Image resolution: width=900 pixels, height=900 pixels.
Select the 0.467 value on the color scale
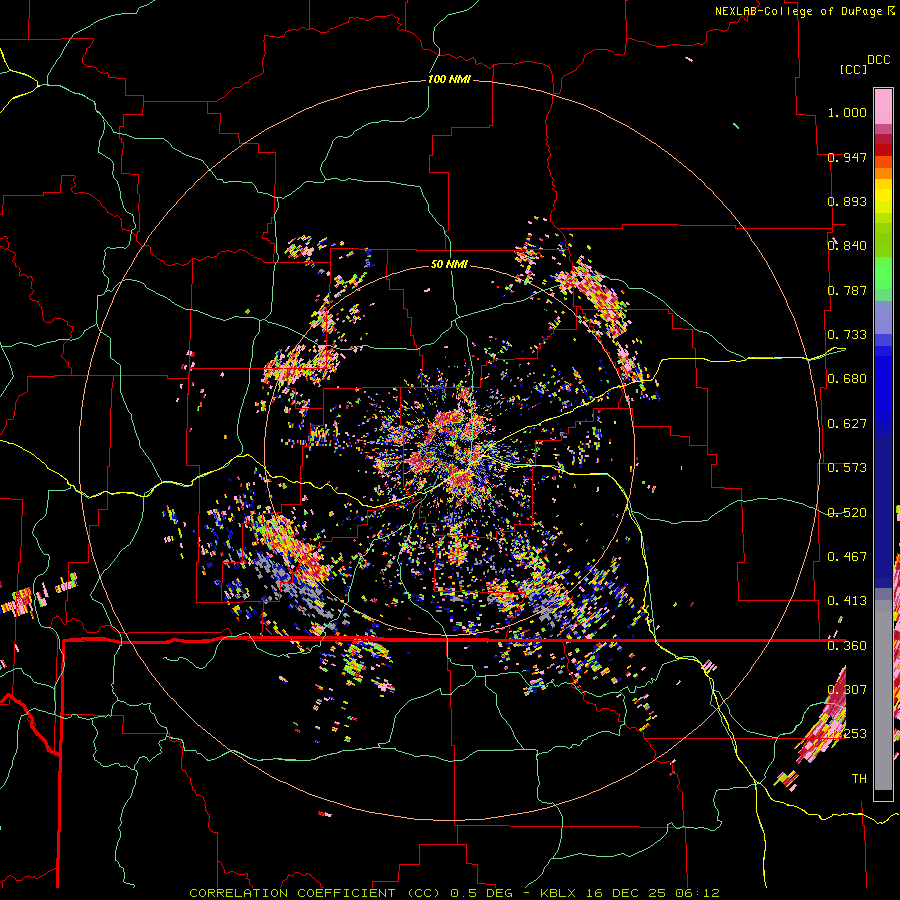pyautogui.click(x=847, y=557)
